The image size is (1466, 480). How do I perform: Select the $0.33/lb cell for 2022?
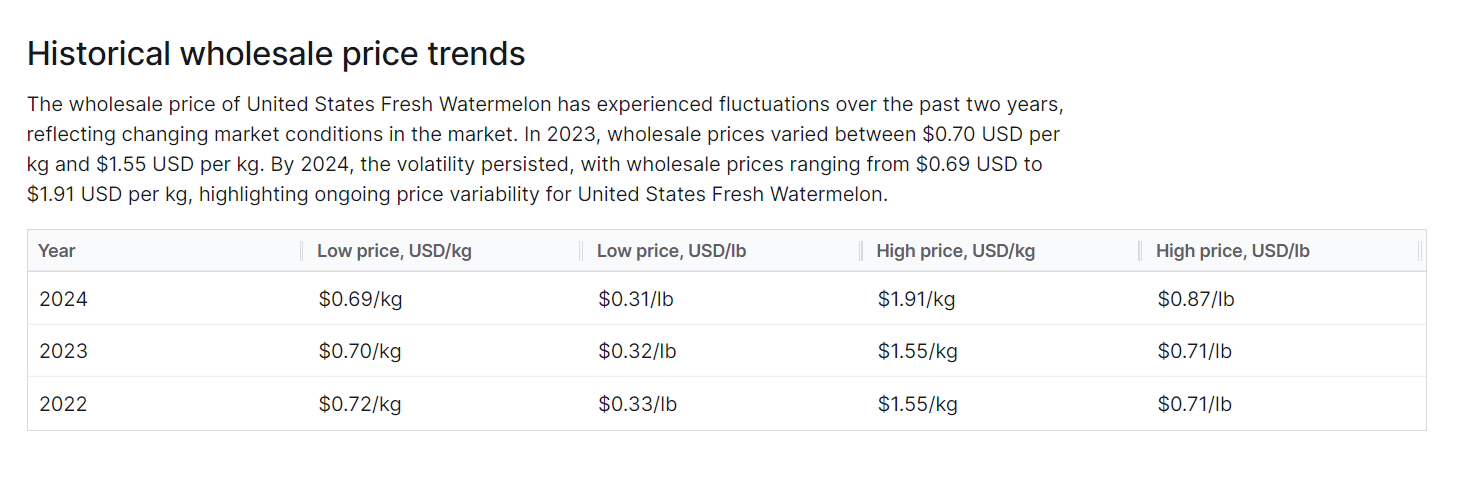(638, 404)
